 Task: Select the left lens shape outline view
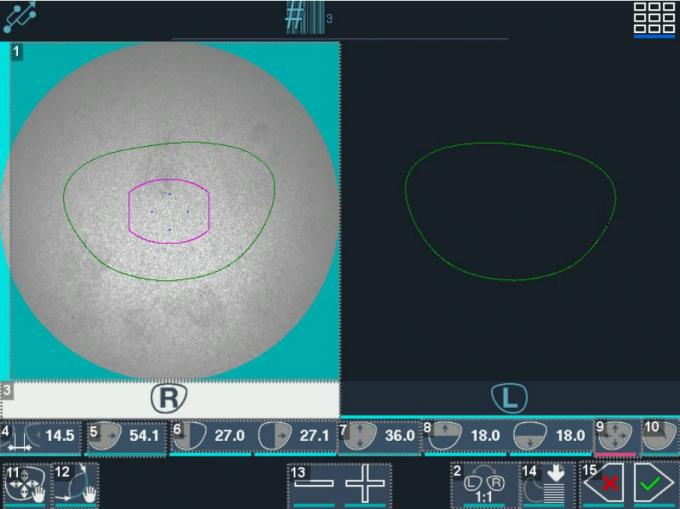click(510, 211)
